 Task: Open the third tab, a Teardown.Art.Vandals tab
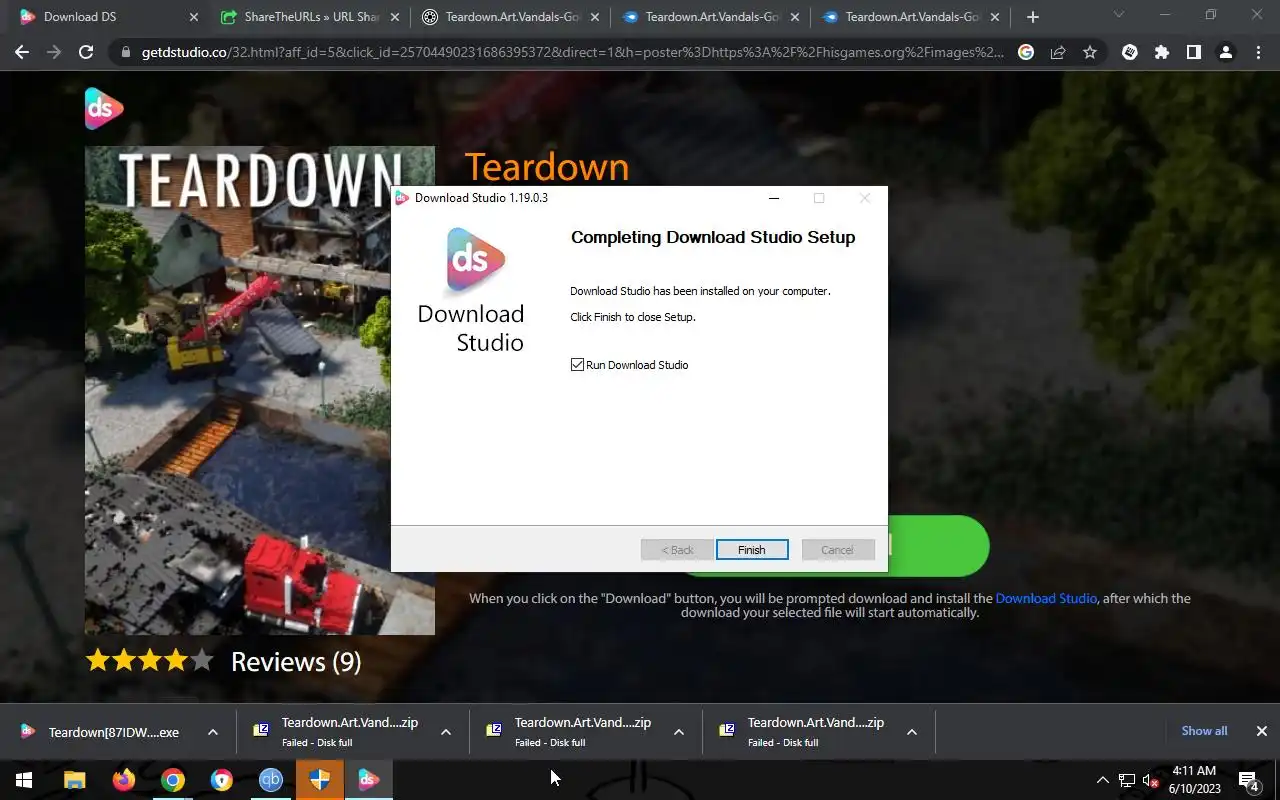(x=512, y=17)
